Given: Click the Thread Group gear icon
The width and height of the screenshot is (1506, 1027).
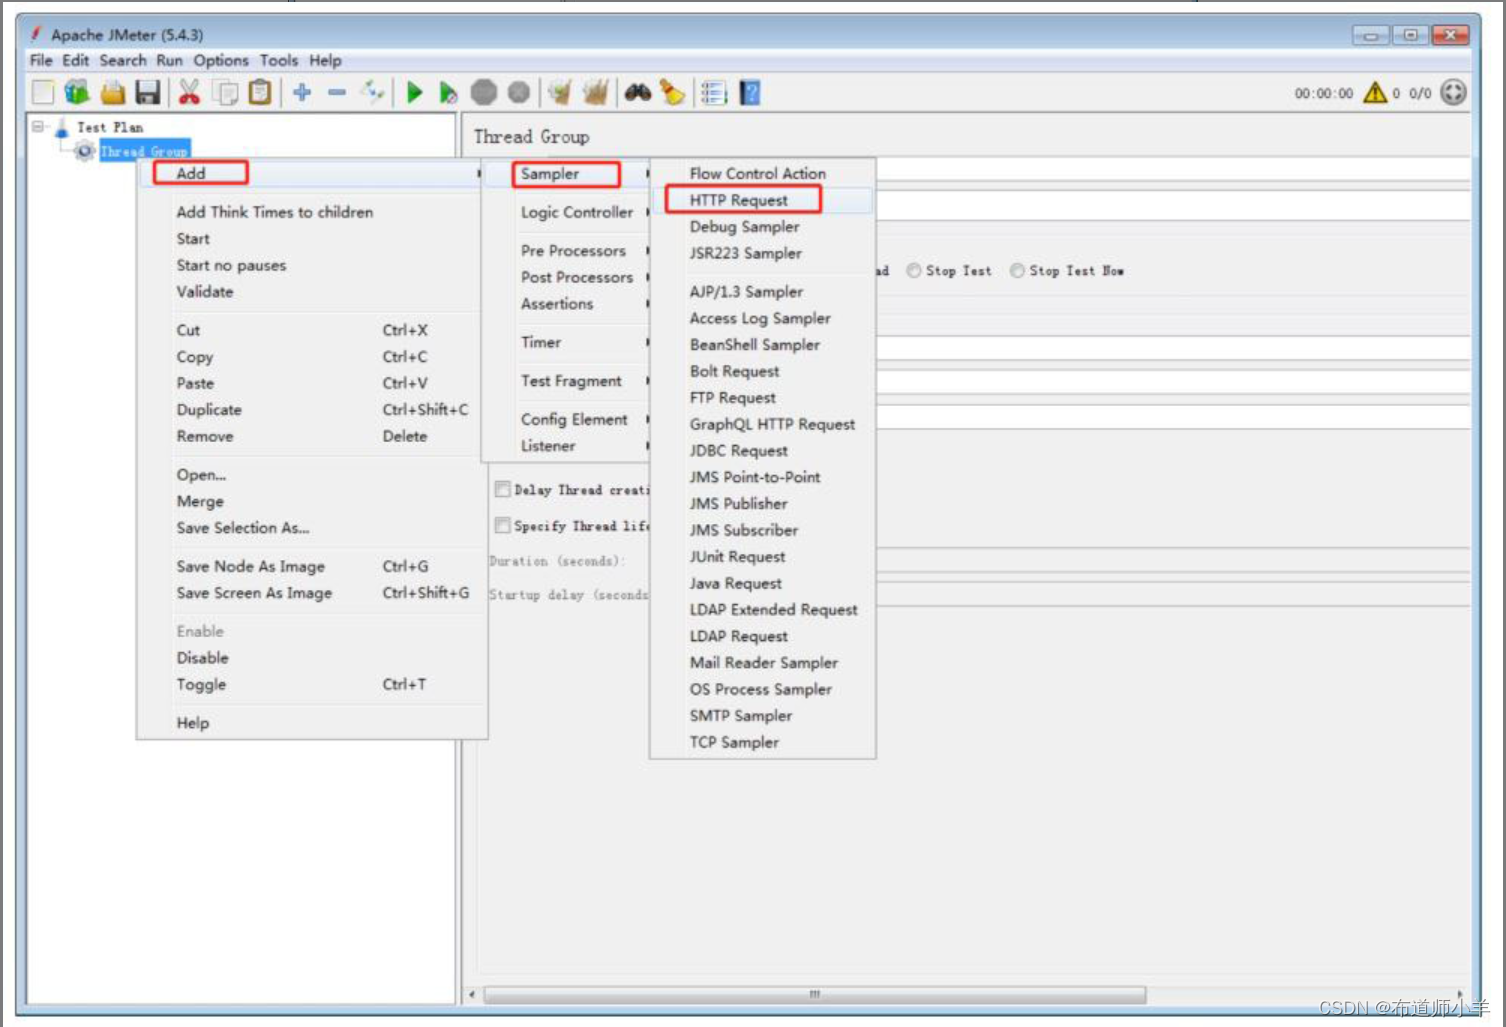Looking at the screenshot, I should click(x=85, y=151).
